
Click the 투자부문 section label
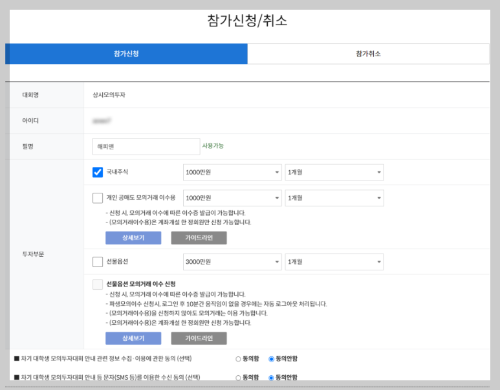click(33, 254)
